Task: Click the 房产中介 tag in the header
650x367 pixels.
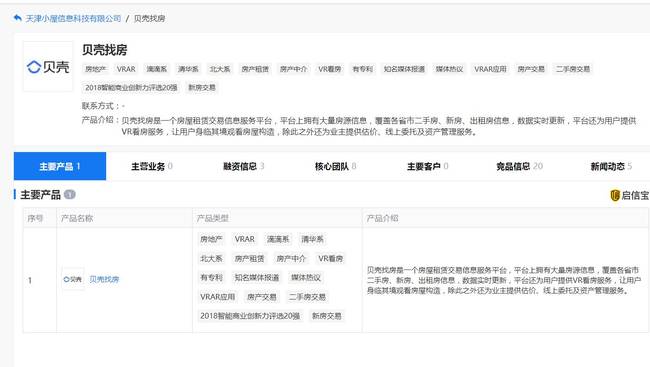Action: click(x=293, y=69)
